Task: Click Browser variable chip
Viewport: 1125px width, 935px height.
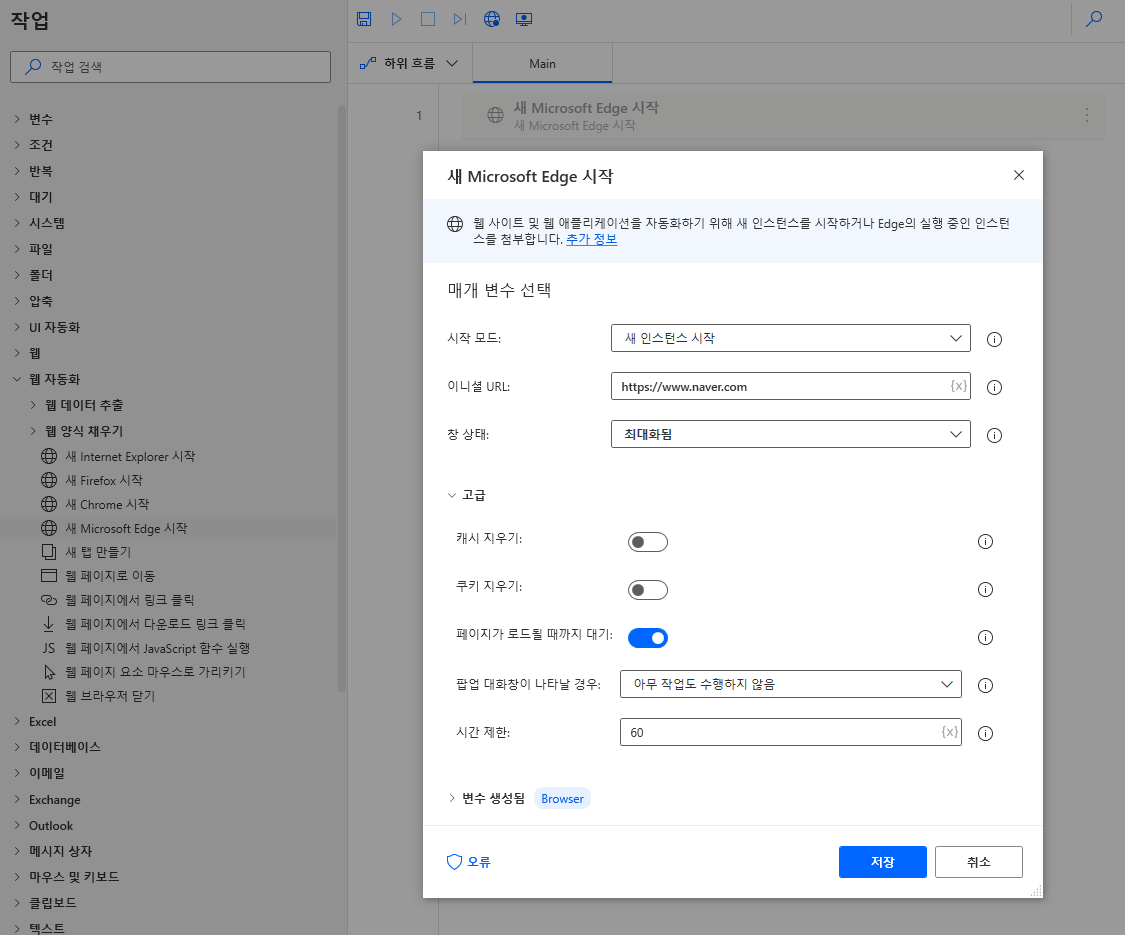Action: pos(562,799)
